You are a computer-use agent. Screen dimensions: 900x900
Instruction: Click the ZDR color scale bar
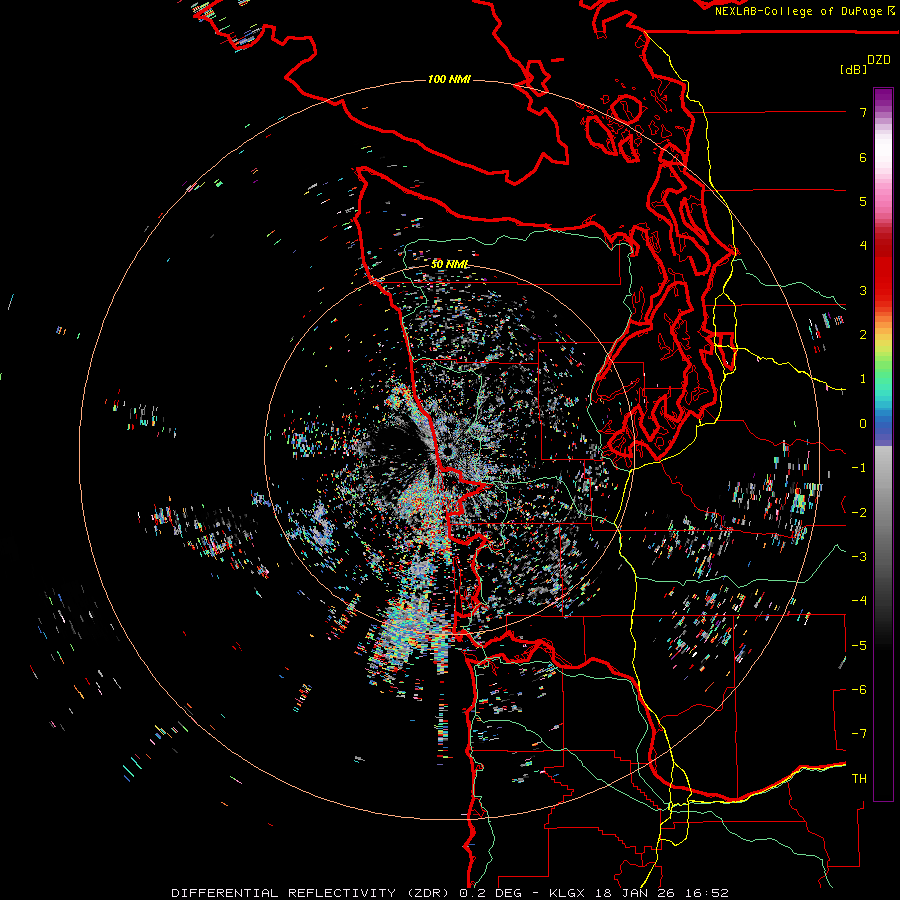[883, 444]
